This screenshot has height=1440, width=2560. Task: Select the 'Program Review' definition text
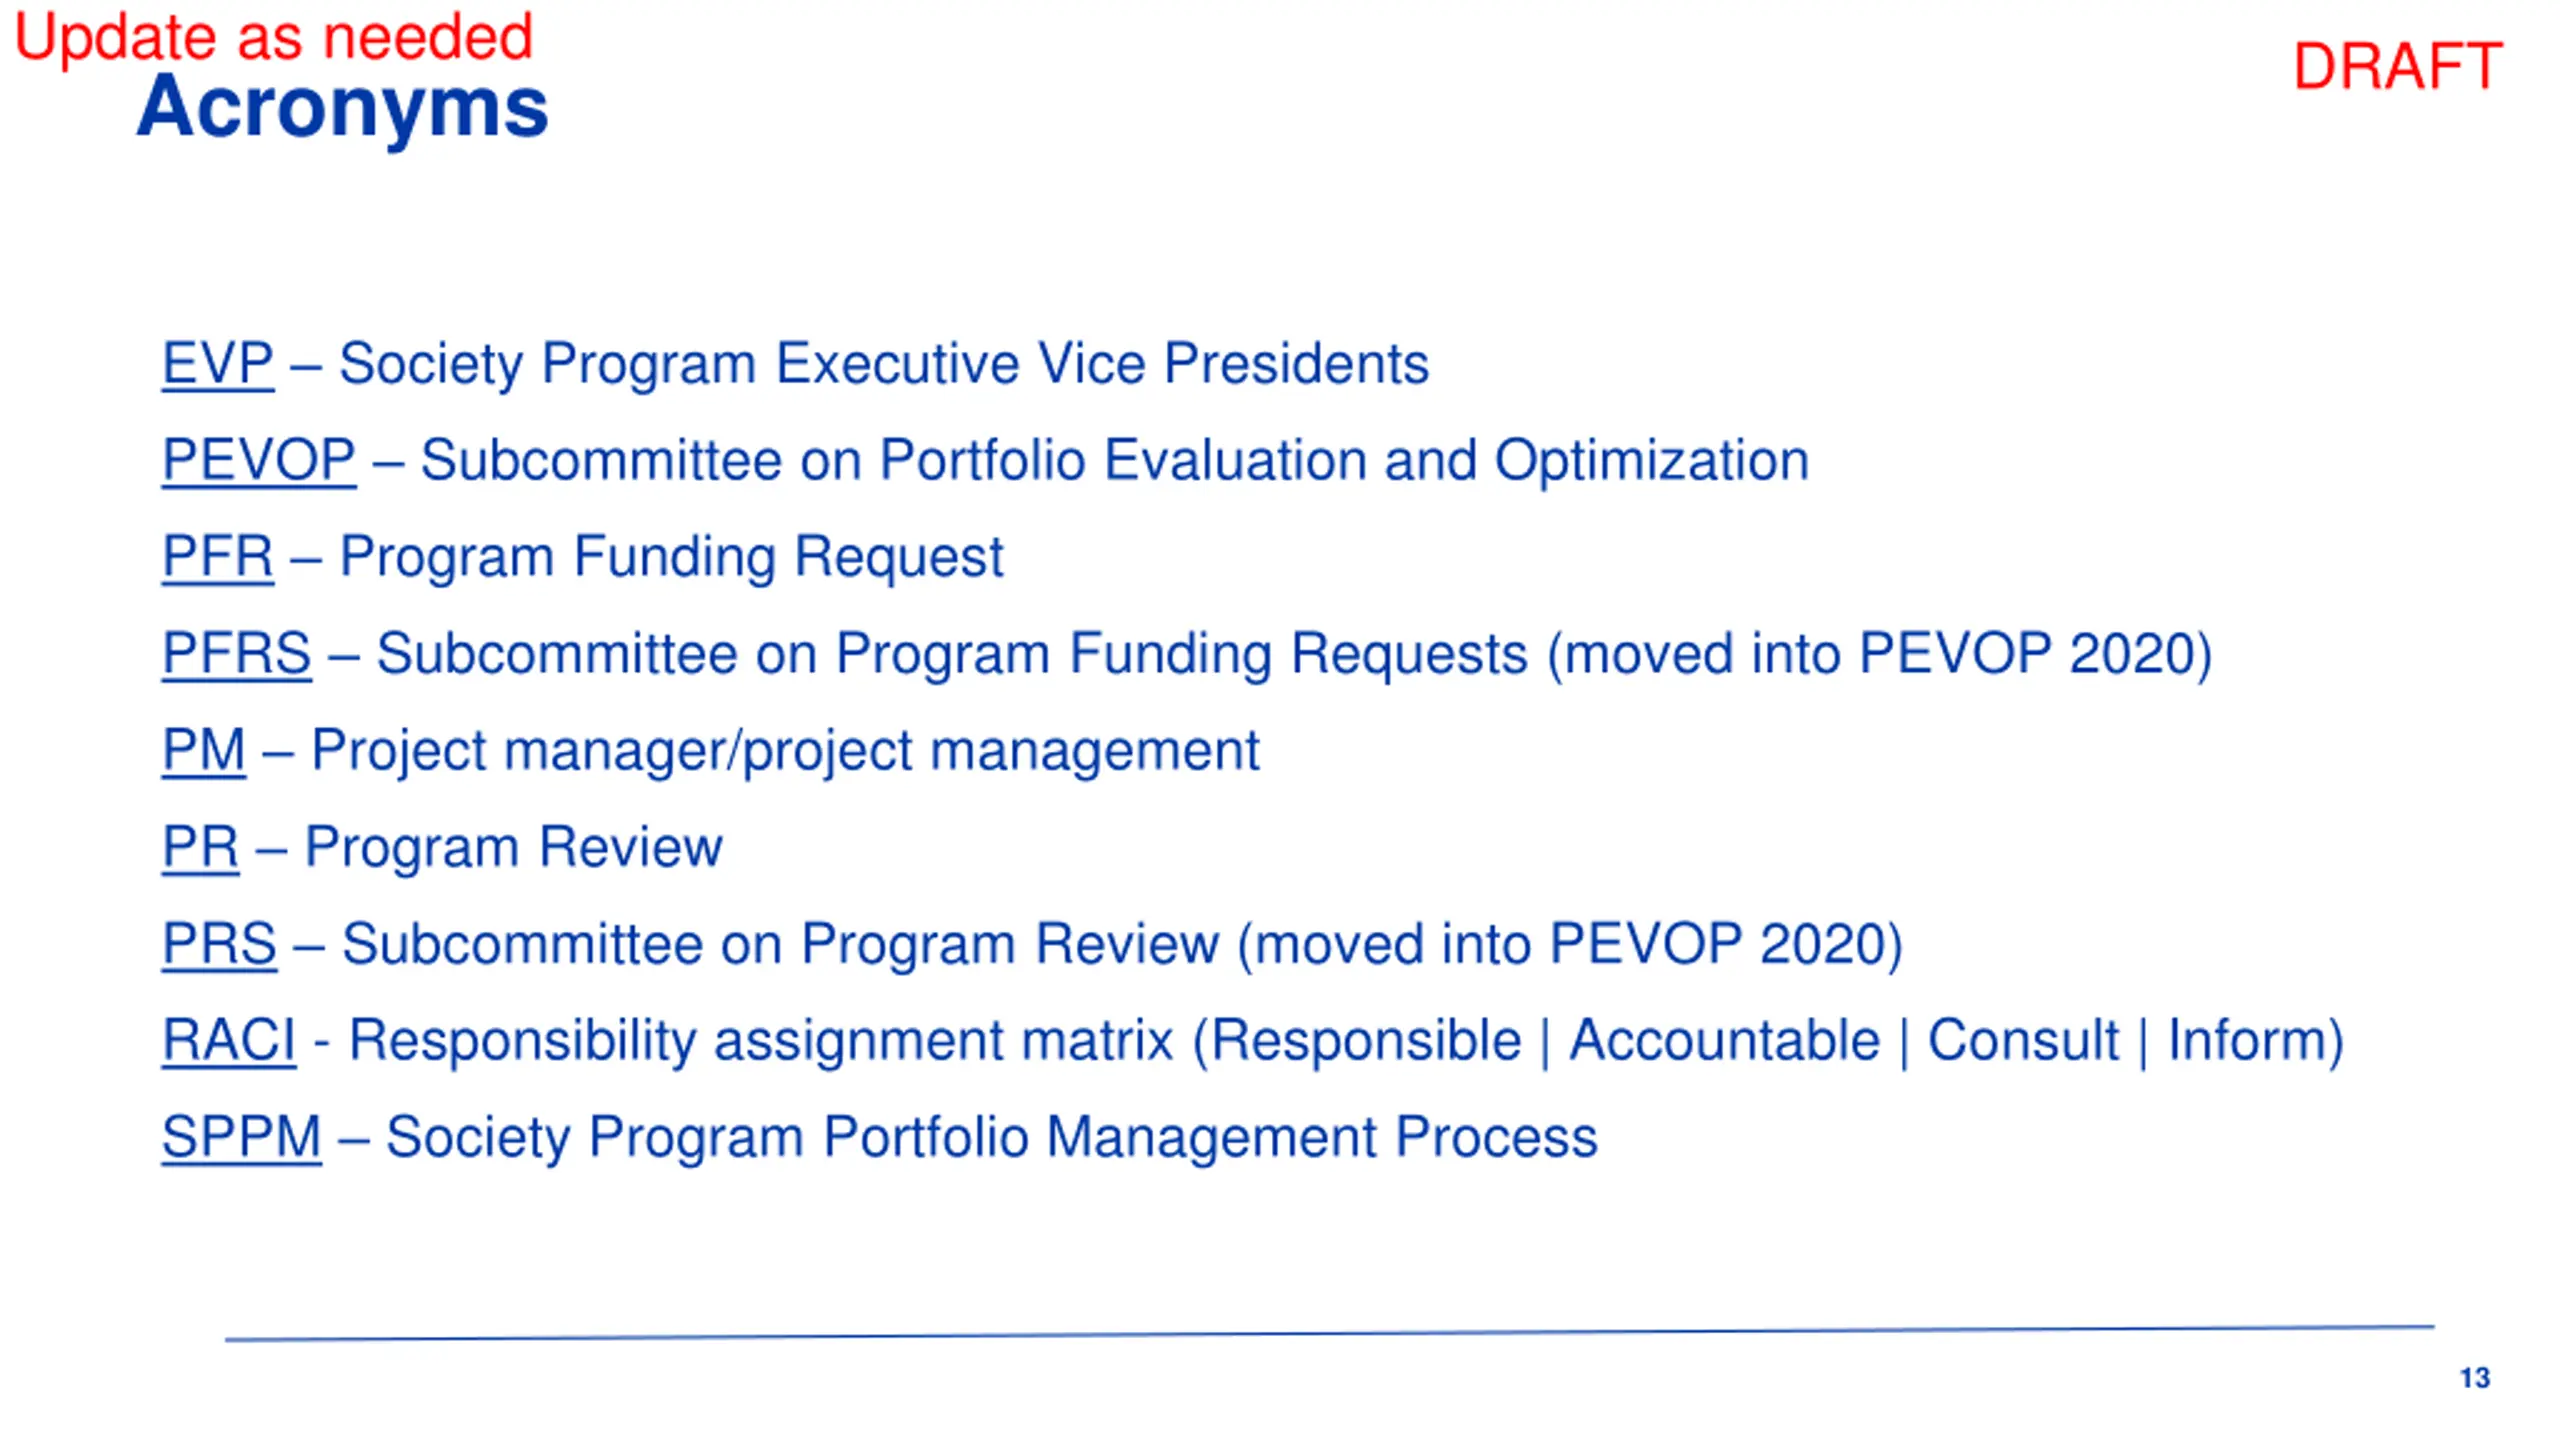click(x=513, y=847)
